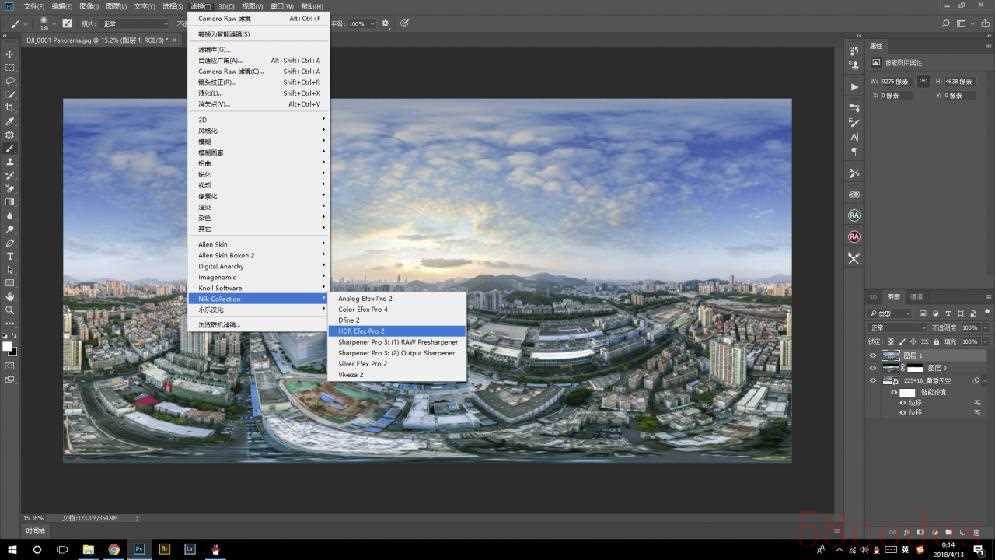
Task: Select the Zoom tool
Action: [x=10, y=310]
